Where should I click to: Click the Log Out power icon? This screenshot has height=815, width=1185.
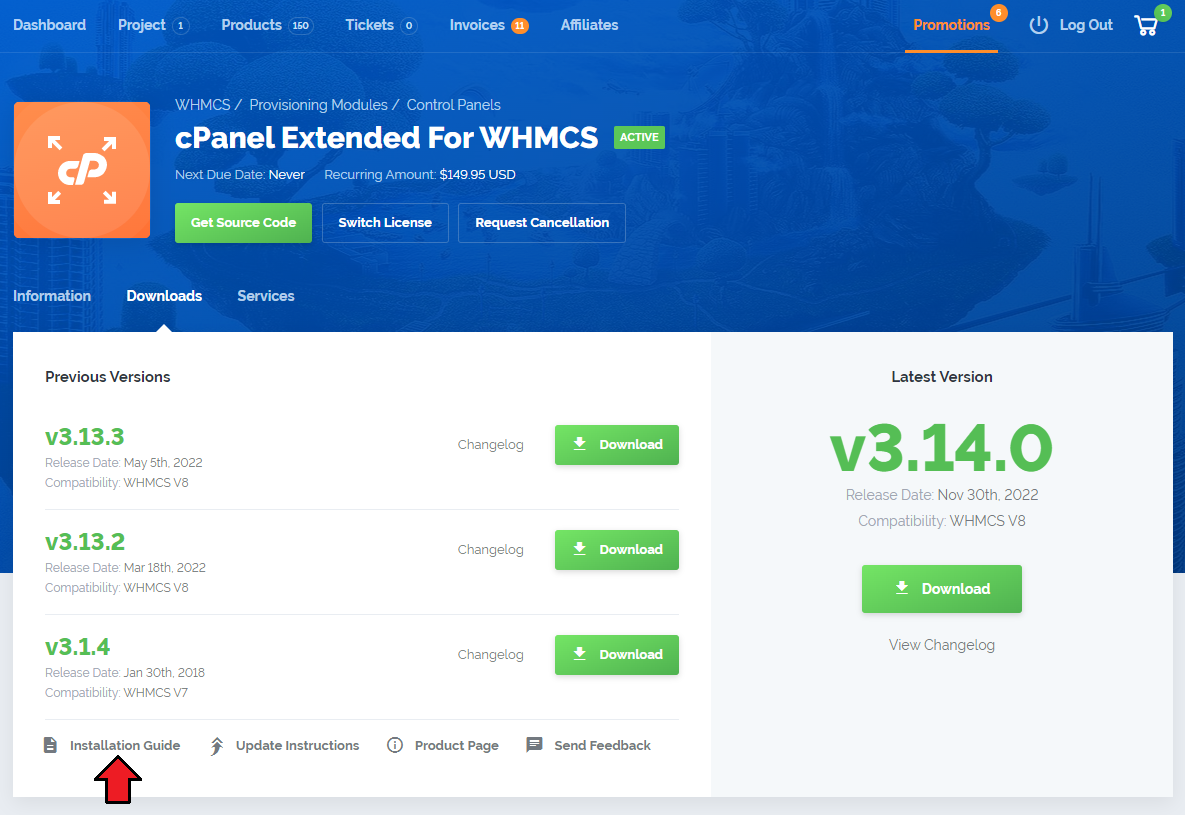1039,25
